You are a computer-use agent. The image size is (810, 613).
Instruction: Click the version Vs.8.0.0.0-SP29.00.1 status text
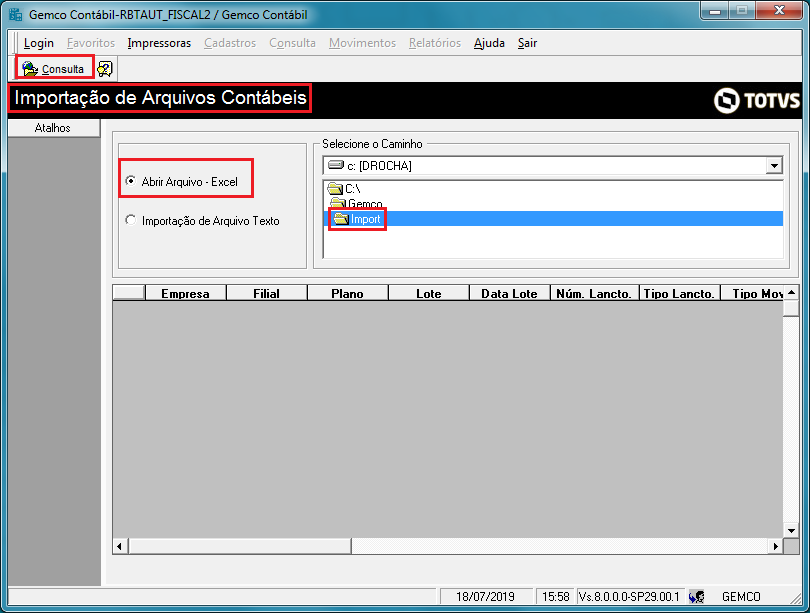[629, 596]
